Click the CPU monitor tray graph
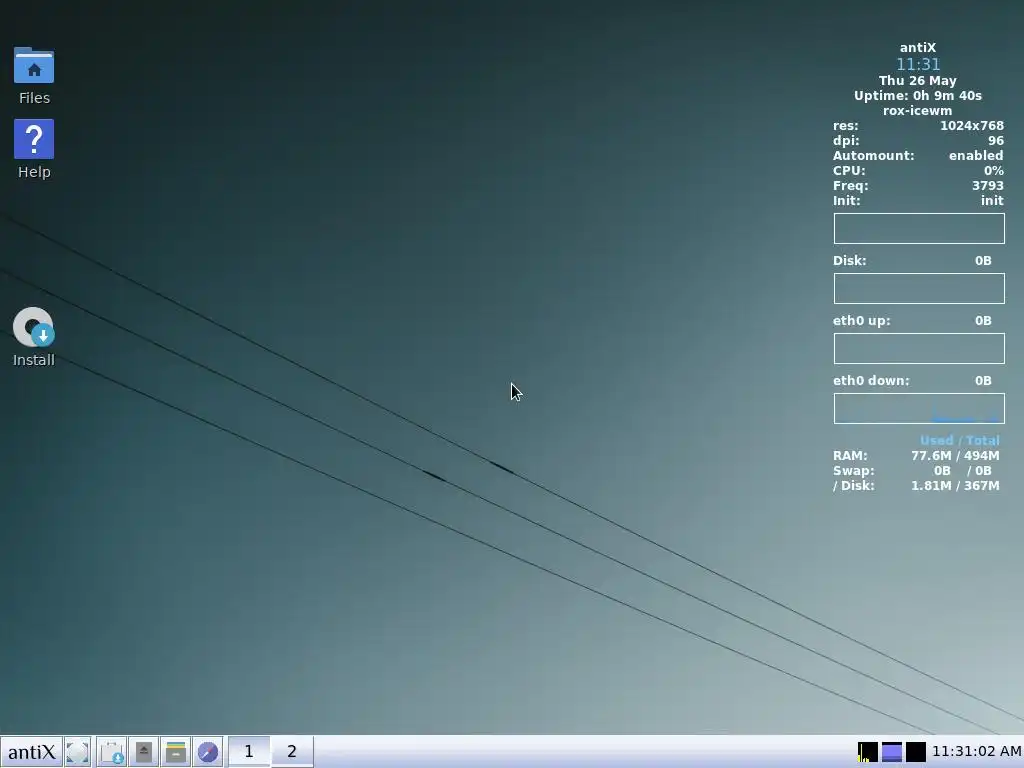Image resolution: width=1024 pixels, height=768 pixels. pyautogui.click(x=868, y=752)
